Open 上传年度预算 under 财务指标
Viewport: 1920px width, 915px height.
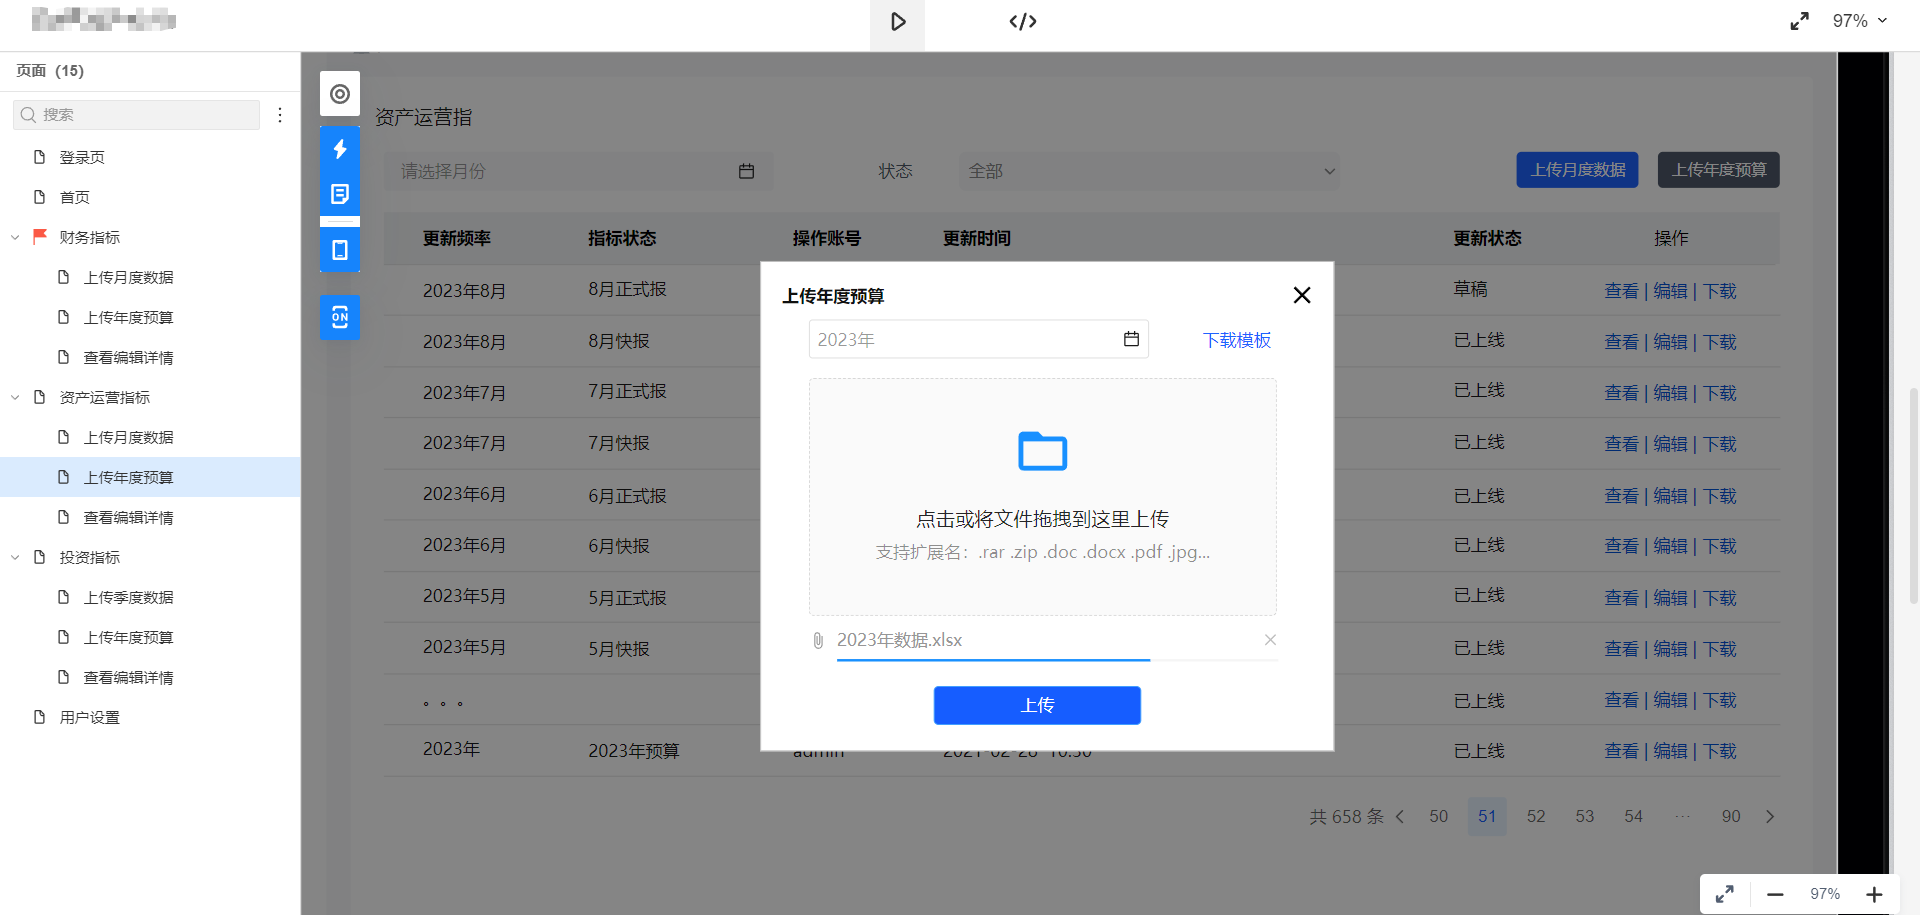[128, 317]
